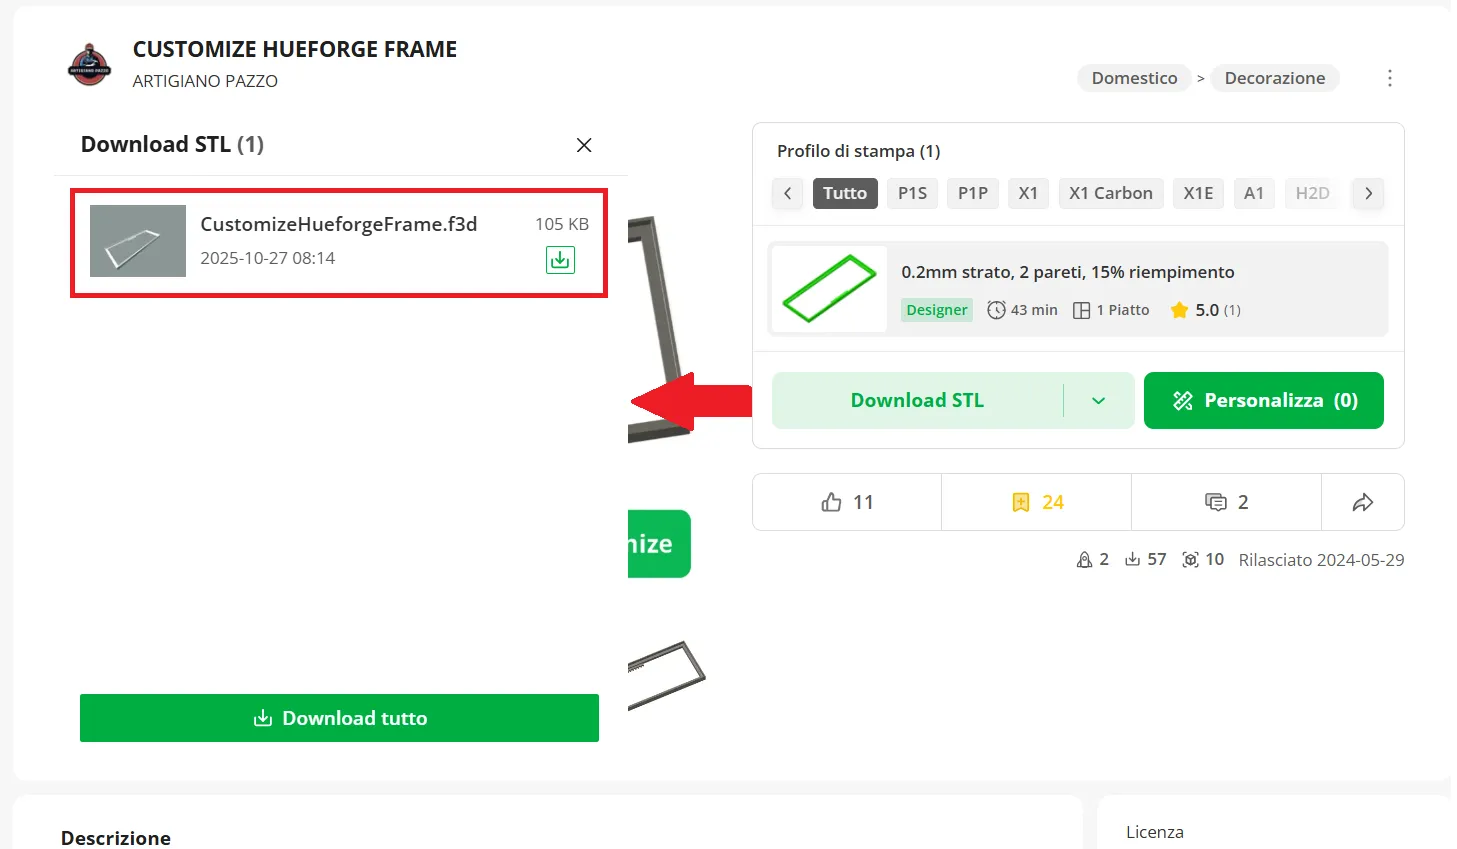Image resolution: width=1457 pixels, height=849 pixels.
Task: Click the share arrow icon
Action: point(1363,502)
